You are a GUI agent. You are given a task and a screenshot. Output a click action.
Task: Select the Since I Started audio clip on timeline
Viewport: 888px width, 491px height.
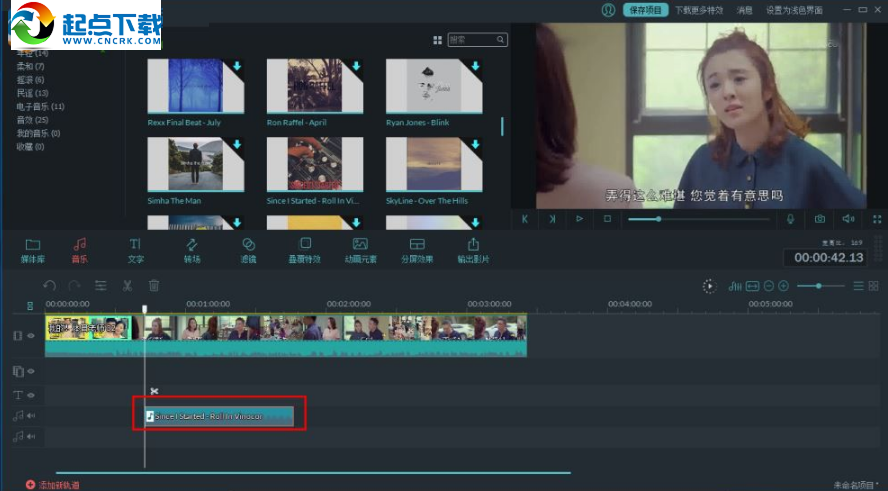click(x=218, y=416)
